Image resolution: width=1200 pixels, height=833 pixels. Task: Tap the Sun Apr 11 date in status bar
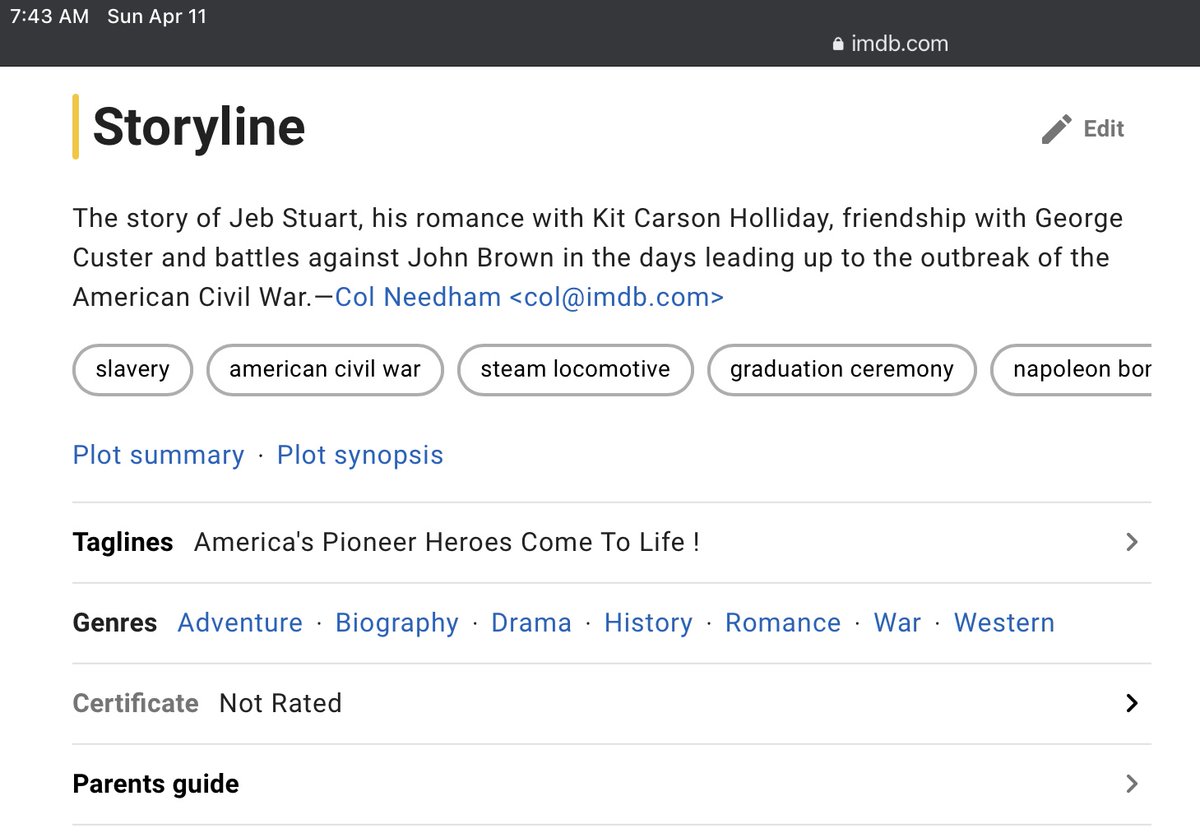157,17
